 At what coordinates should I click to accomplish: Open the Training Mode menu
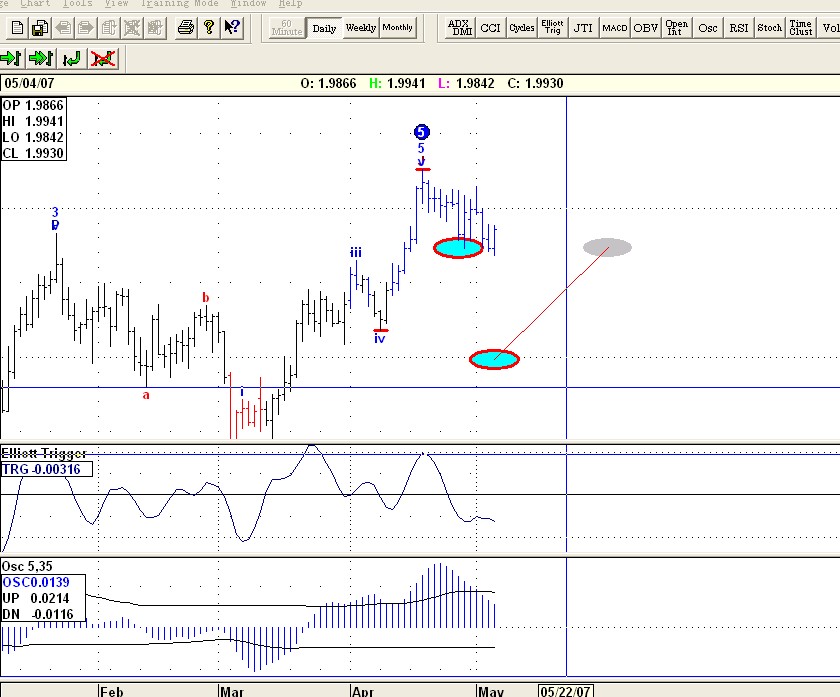(179, 3)
